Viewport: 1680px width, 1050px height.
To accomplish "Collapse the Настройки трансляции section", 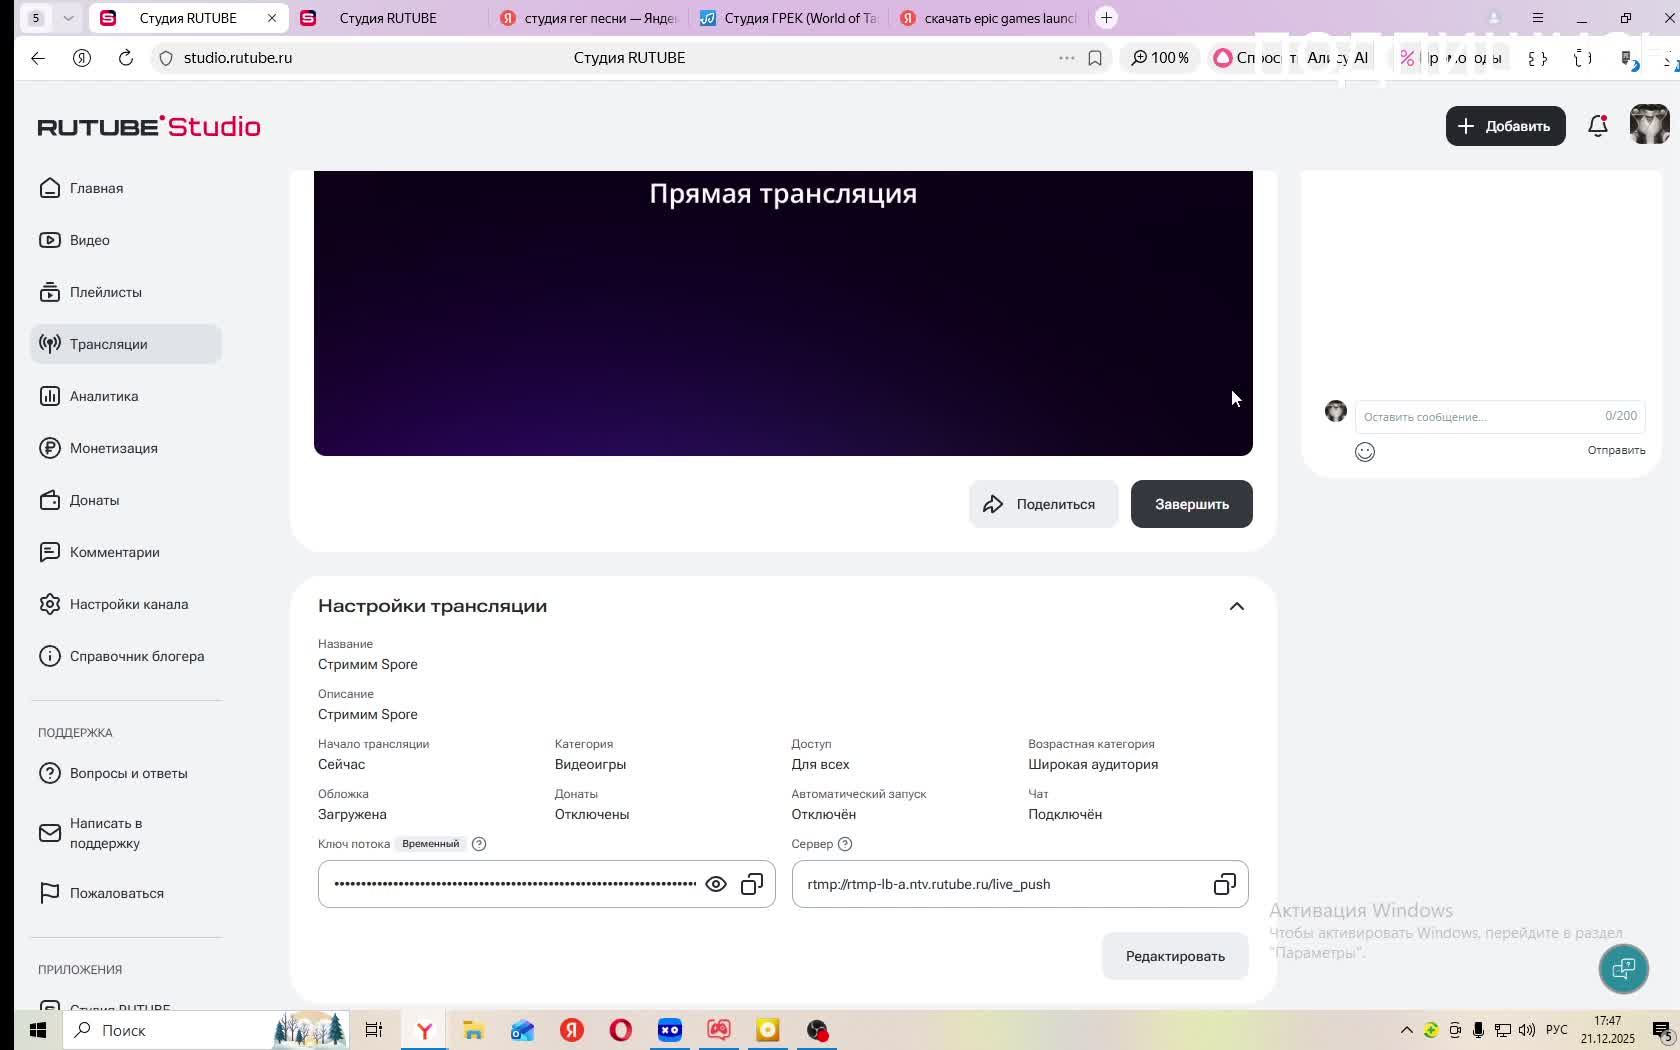I will [x=1237, y=606].
